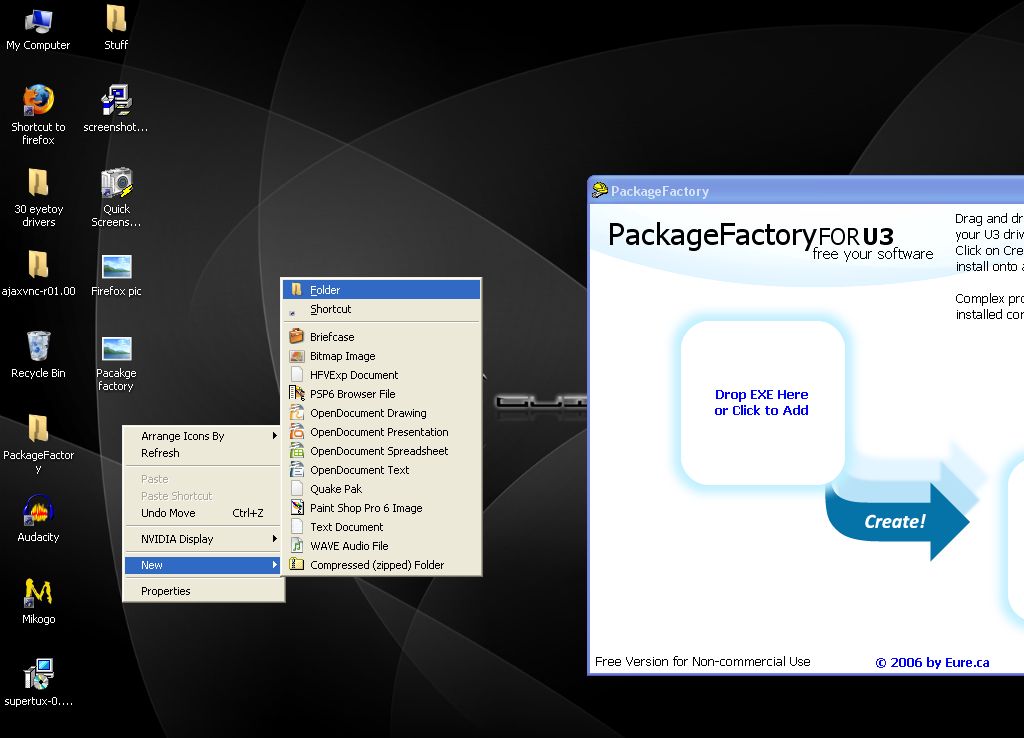Click the Create! arrow button

[x=897, y=521]
